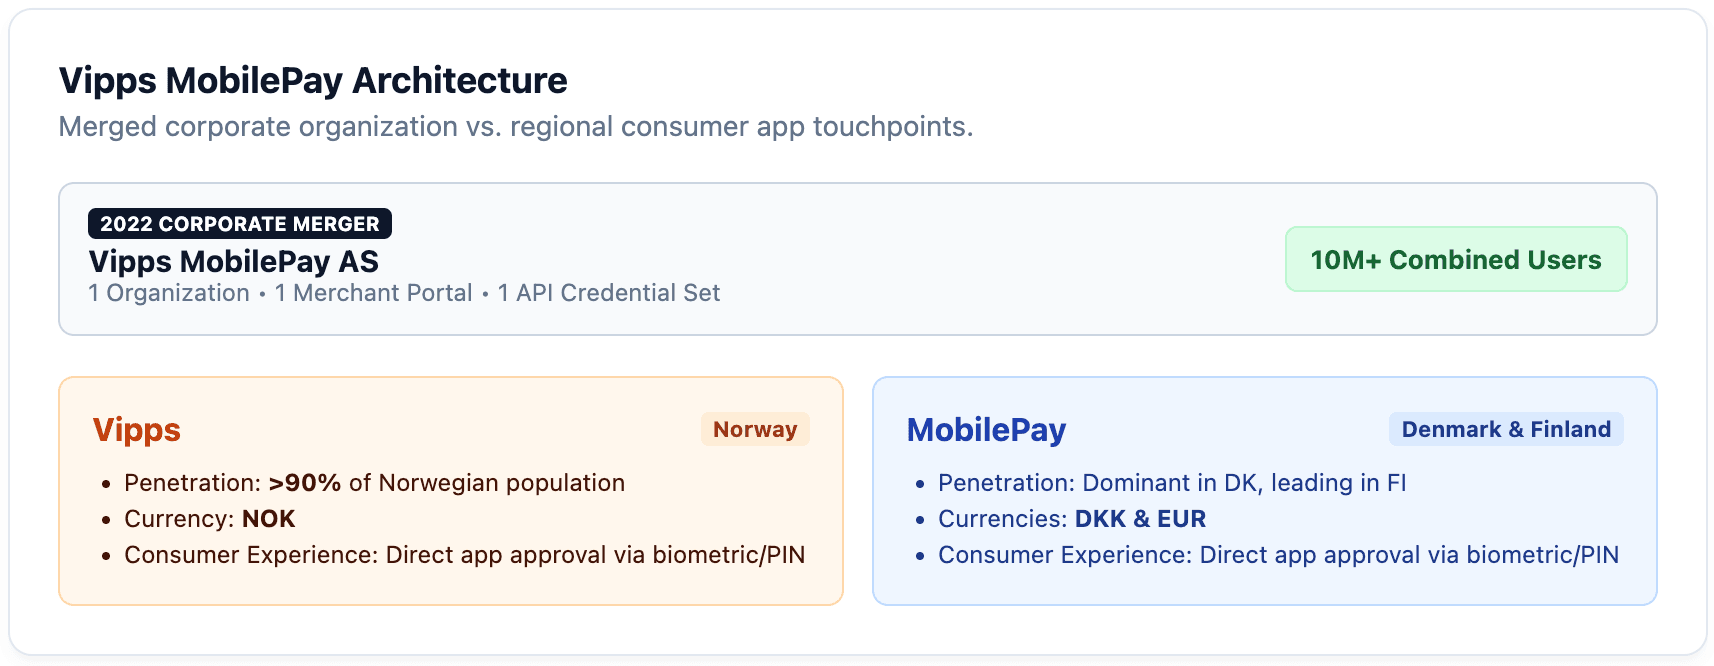
Task: Select the Vipps MobilePay AS title
Action: coord(233,262)
